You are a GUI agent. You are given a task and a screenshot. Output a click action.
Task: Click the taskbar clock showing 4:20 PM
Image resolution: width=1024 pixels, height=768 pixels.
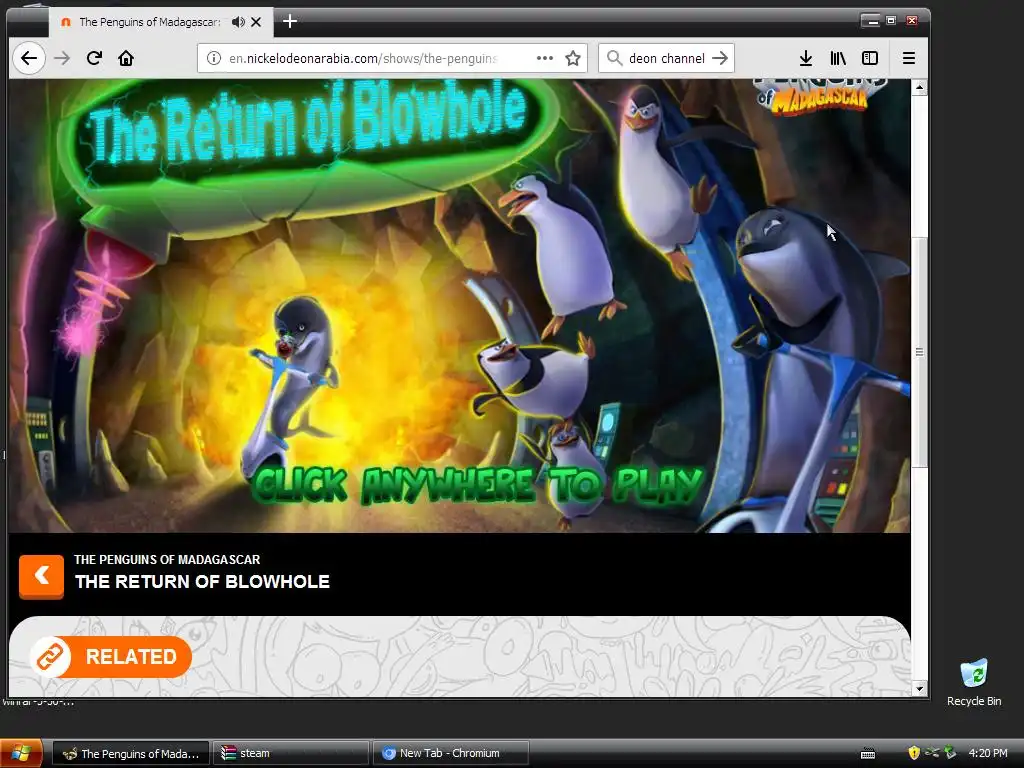click(x=988, y=753)
